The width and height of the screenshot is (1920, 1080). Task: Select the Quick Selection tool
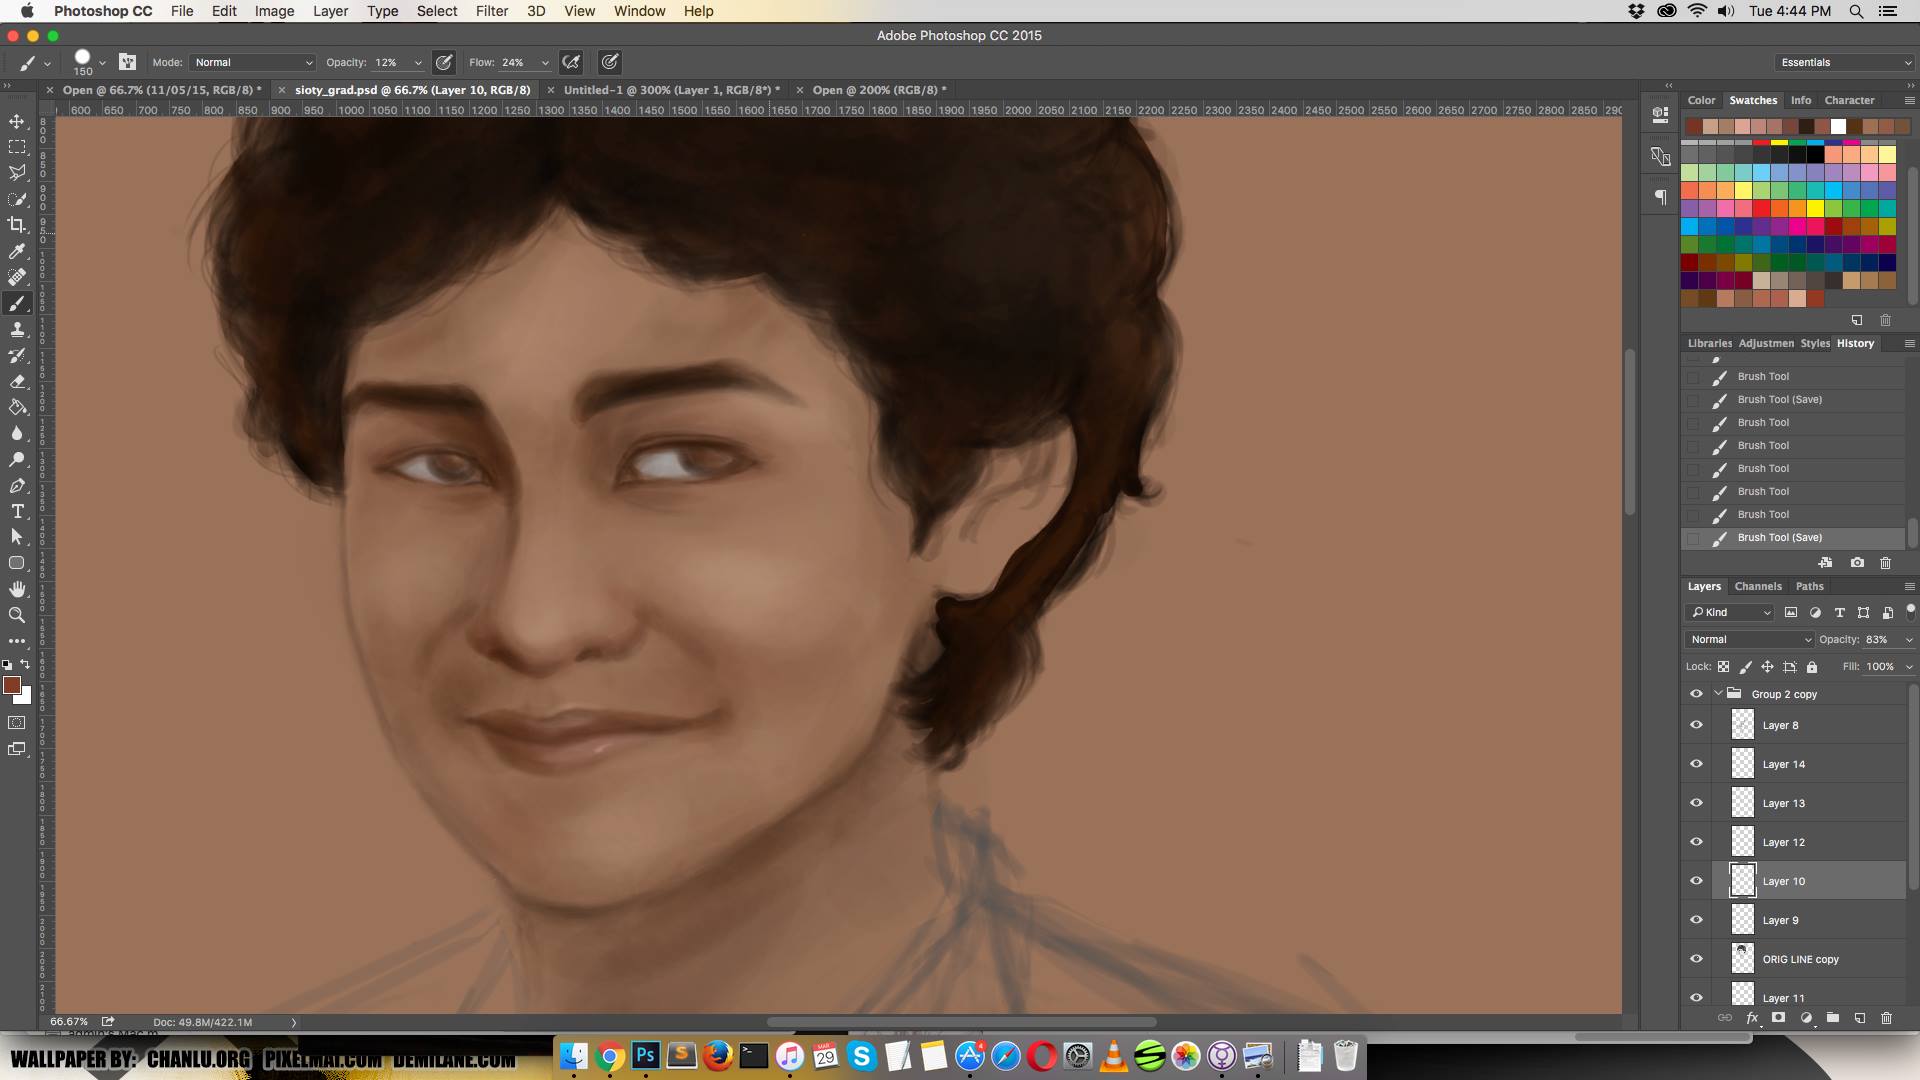pos(17,199)
